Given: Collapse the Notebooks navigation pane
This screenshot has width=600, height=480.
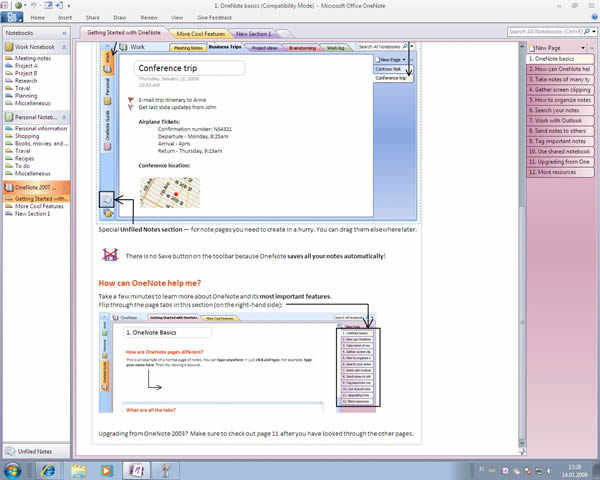Looking at the screenshot, I should 64,33.
